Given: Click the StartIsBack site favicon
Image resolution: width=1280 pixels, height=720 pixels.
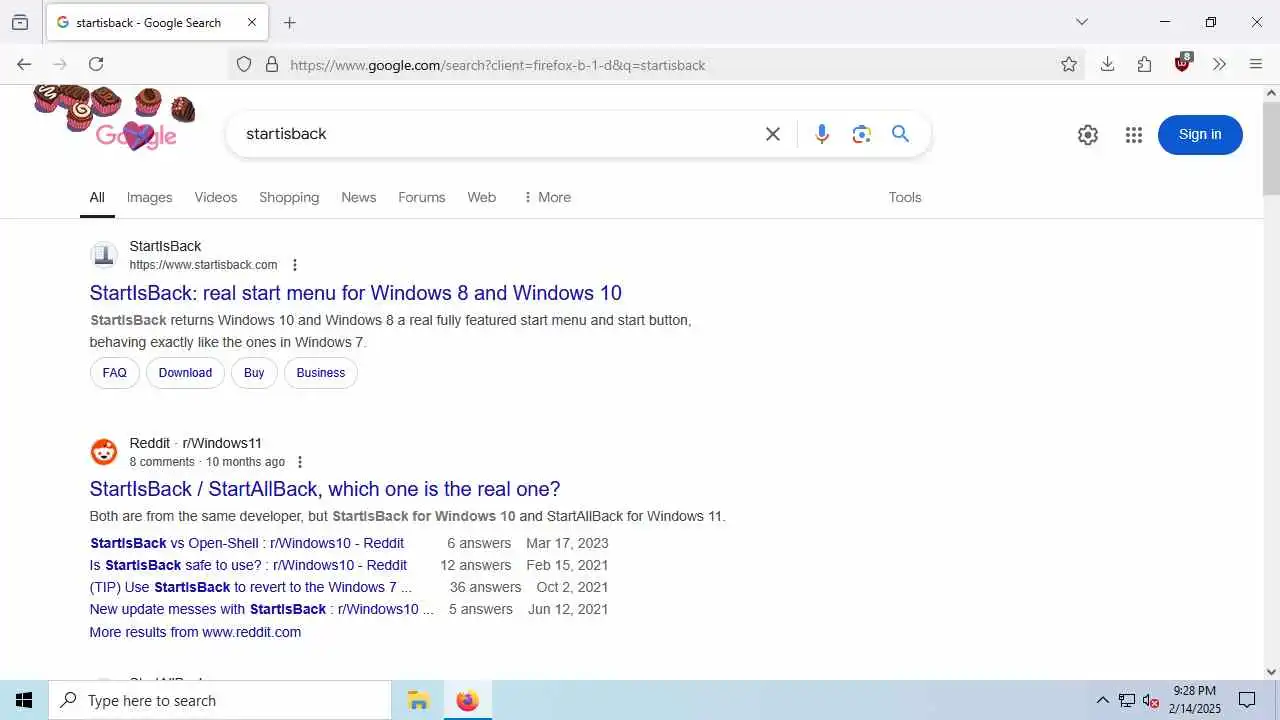Looking at the screenshot, I should click(104, 255).
